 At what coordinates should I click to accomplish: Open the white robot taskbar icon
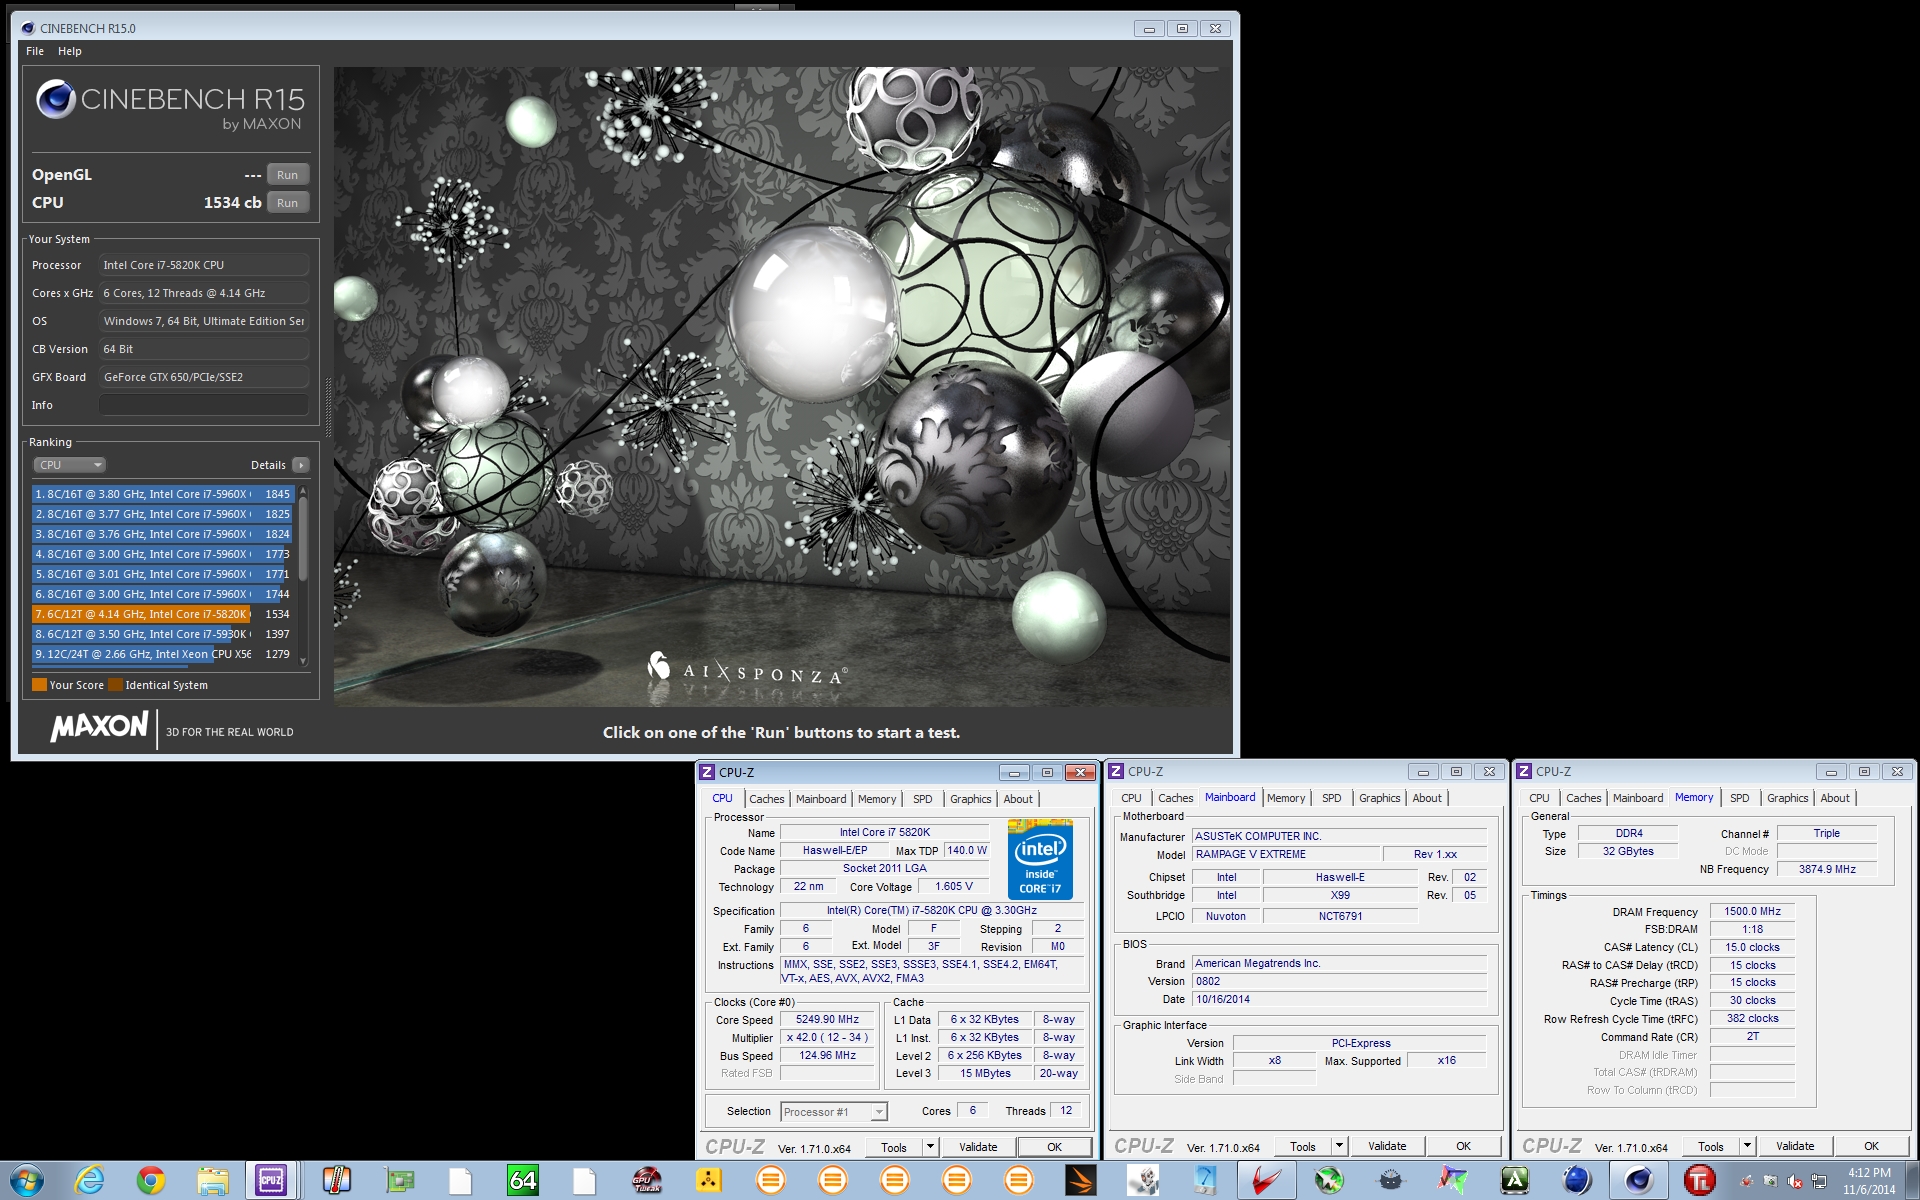(1143, 1180)
